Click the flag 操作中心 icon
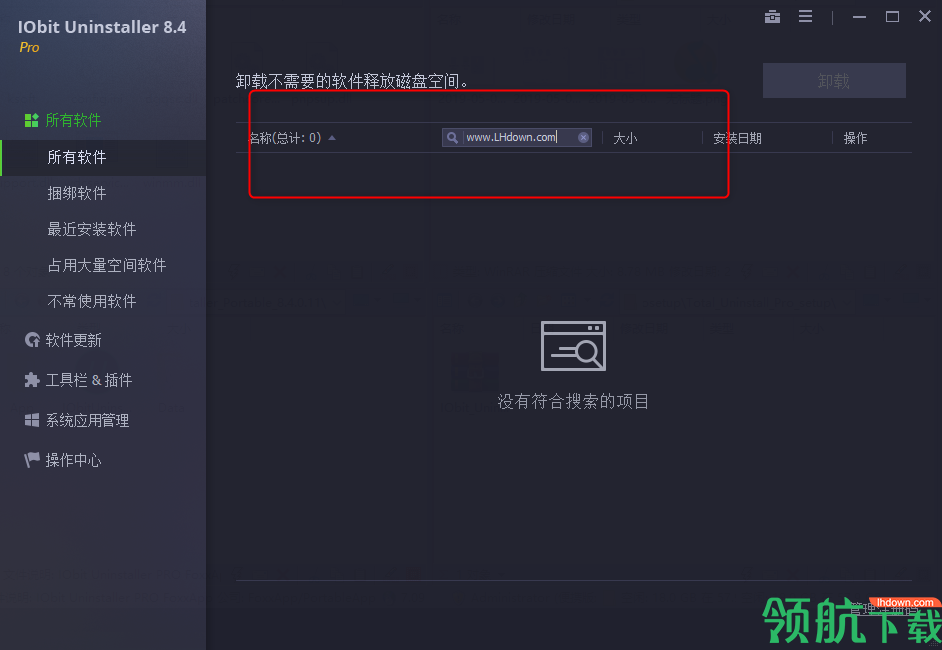Image resolution: width=942 pixels, height=650 pixels. 32,460
